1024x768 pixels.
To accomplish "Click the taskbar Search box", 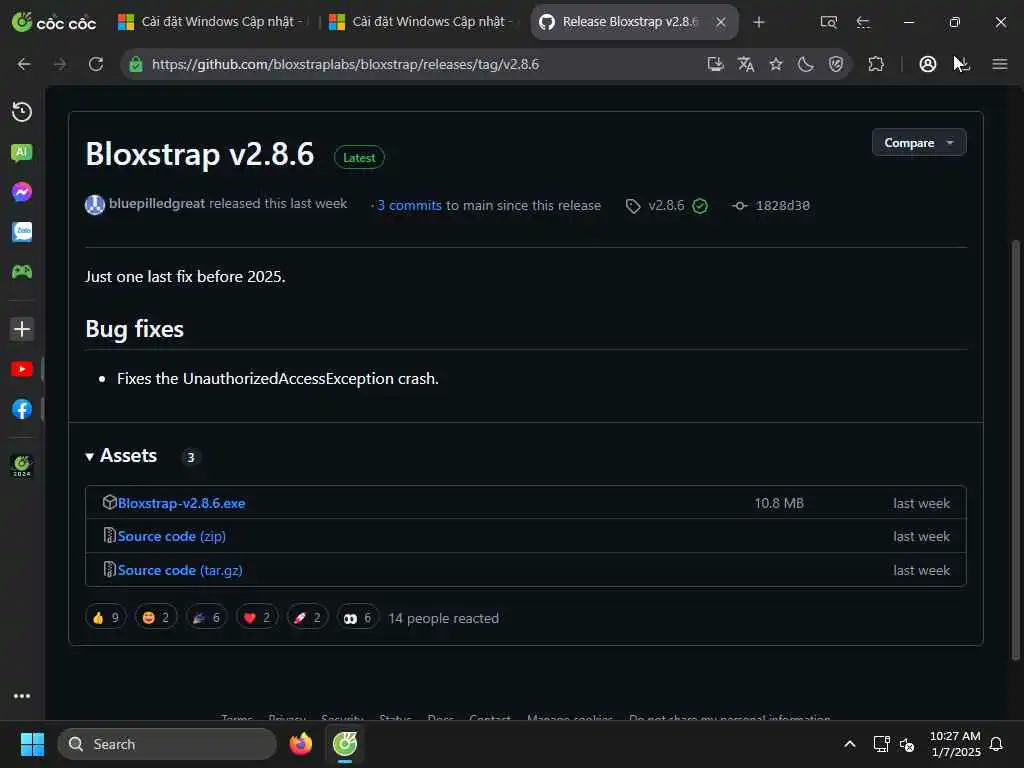I will (x=167, y=744).
